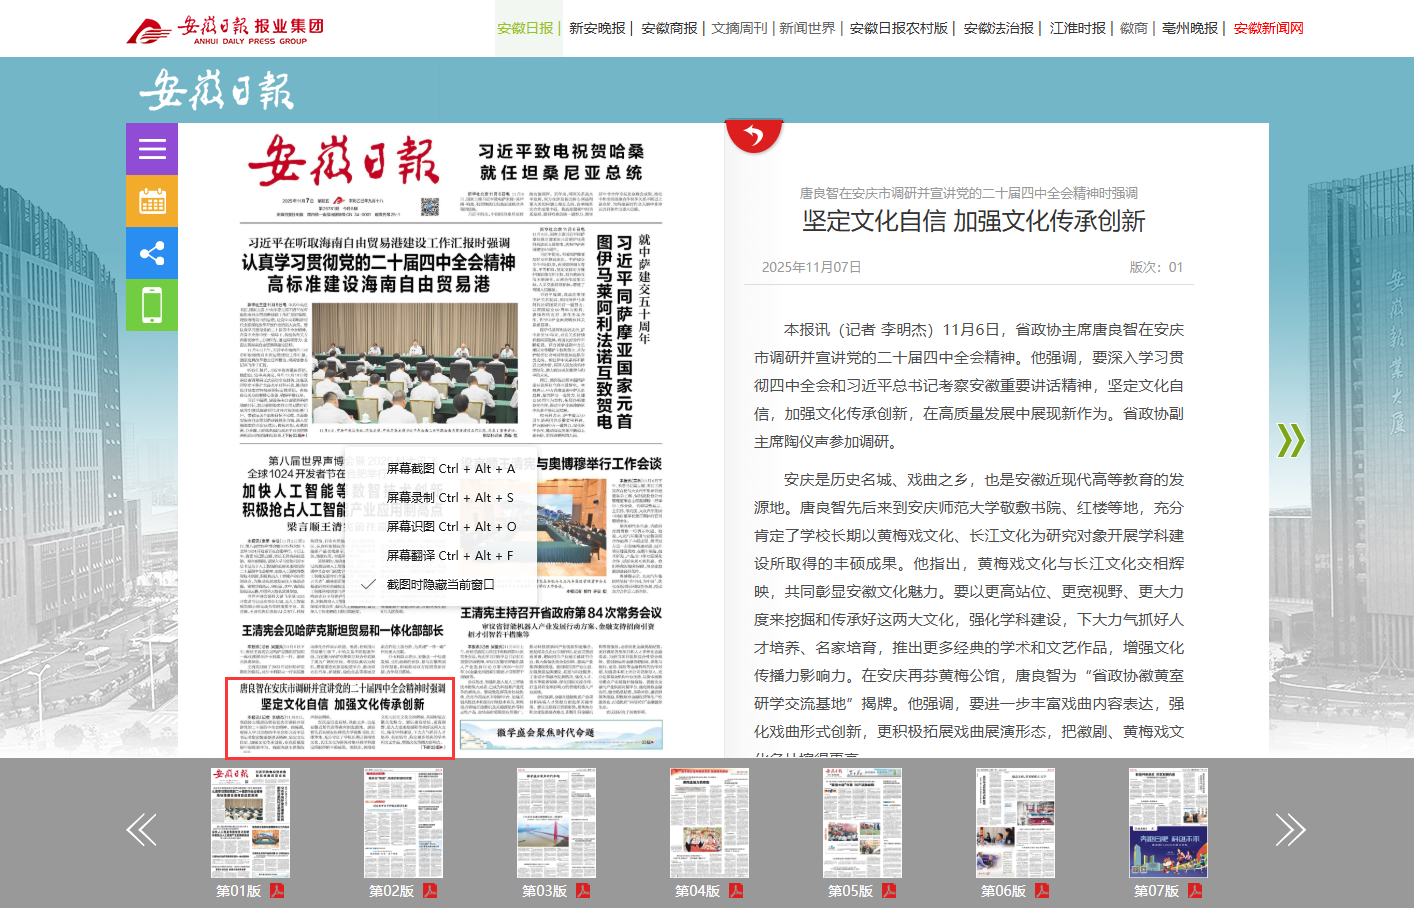Open the 第03版 page thumbnail
Screen dimensions: 1414x913
[x=556, y=823]
